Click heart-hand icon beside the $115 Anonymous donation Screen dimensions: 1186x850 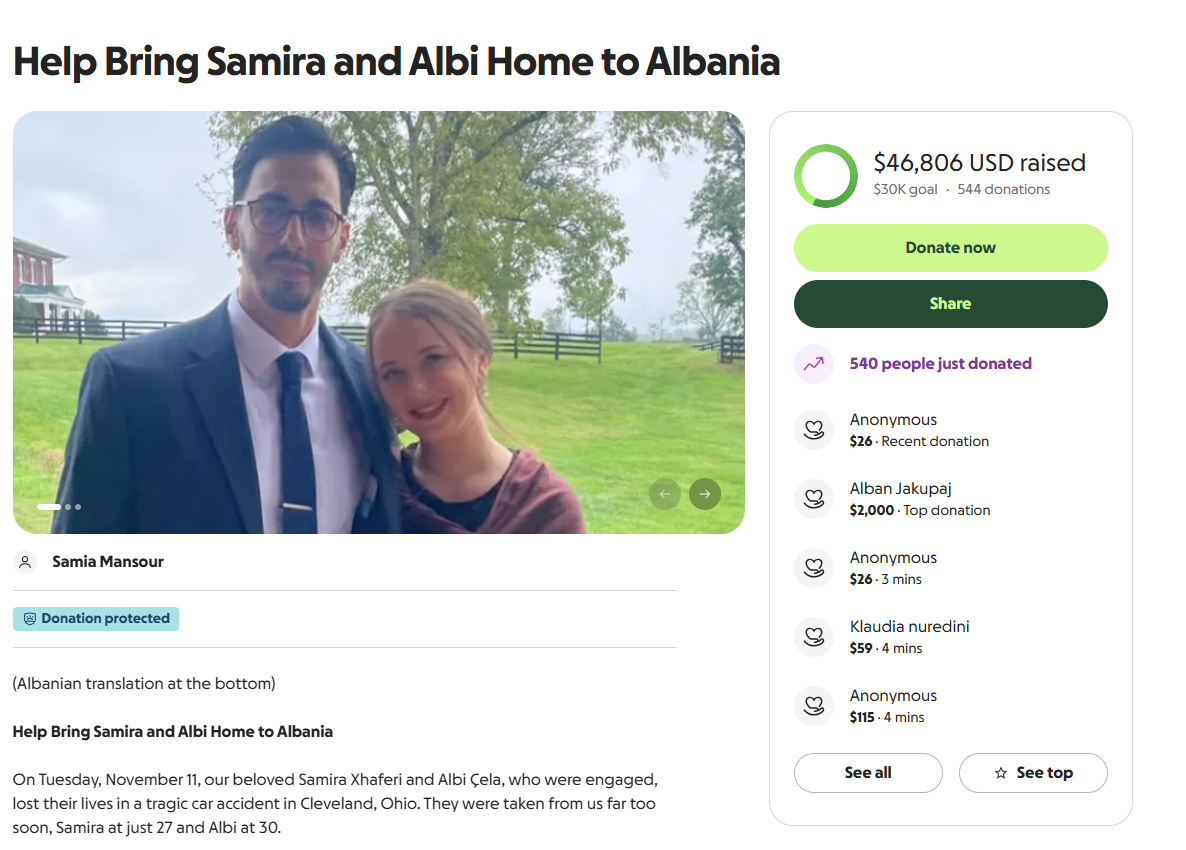[x=814, y=706]
